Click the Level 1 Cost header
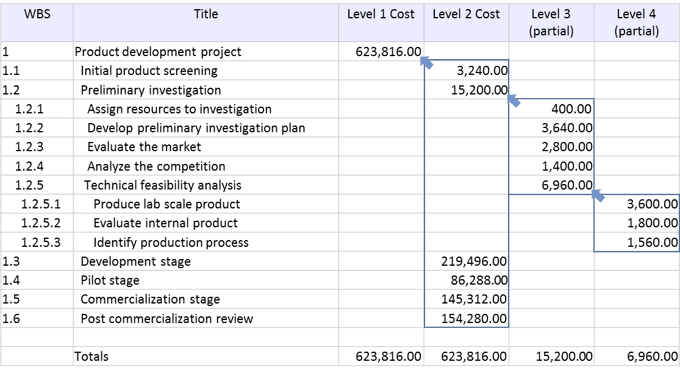Viewport: 680px width, 373px height. (381, 23)
